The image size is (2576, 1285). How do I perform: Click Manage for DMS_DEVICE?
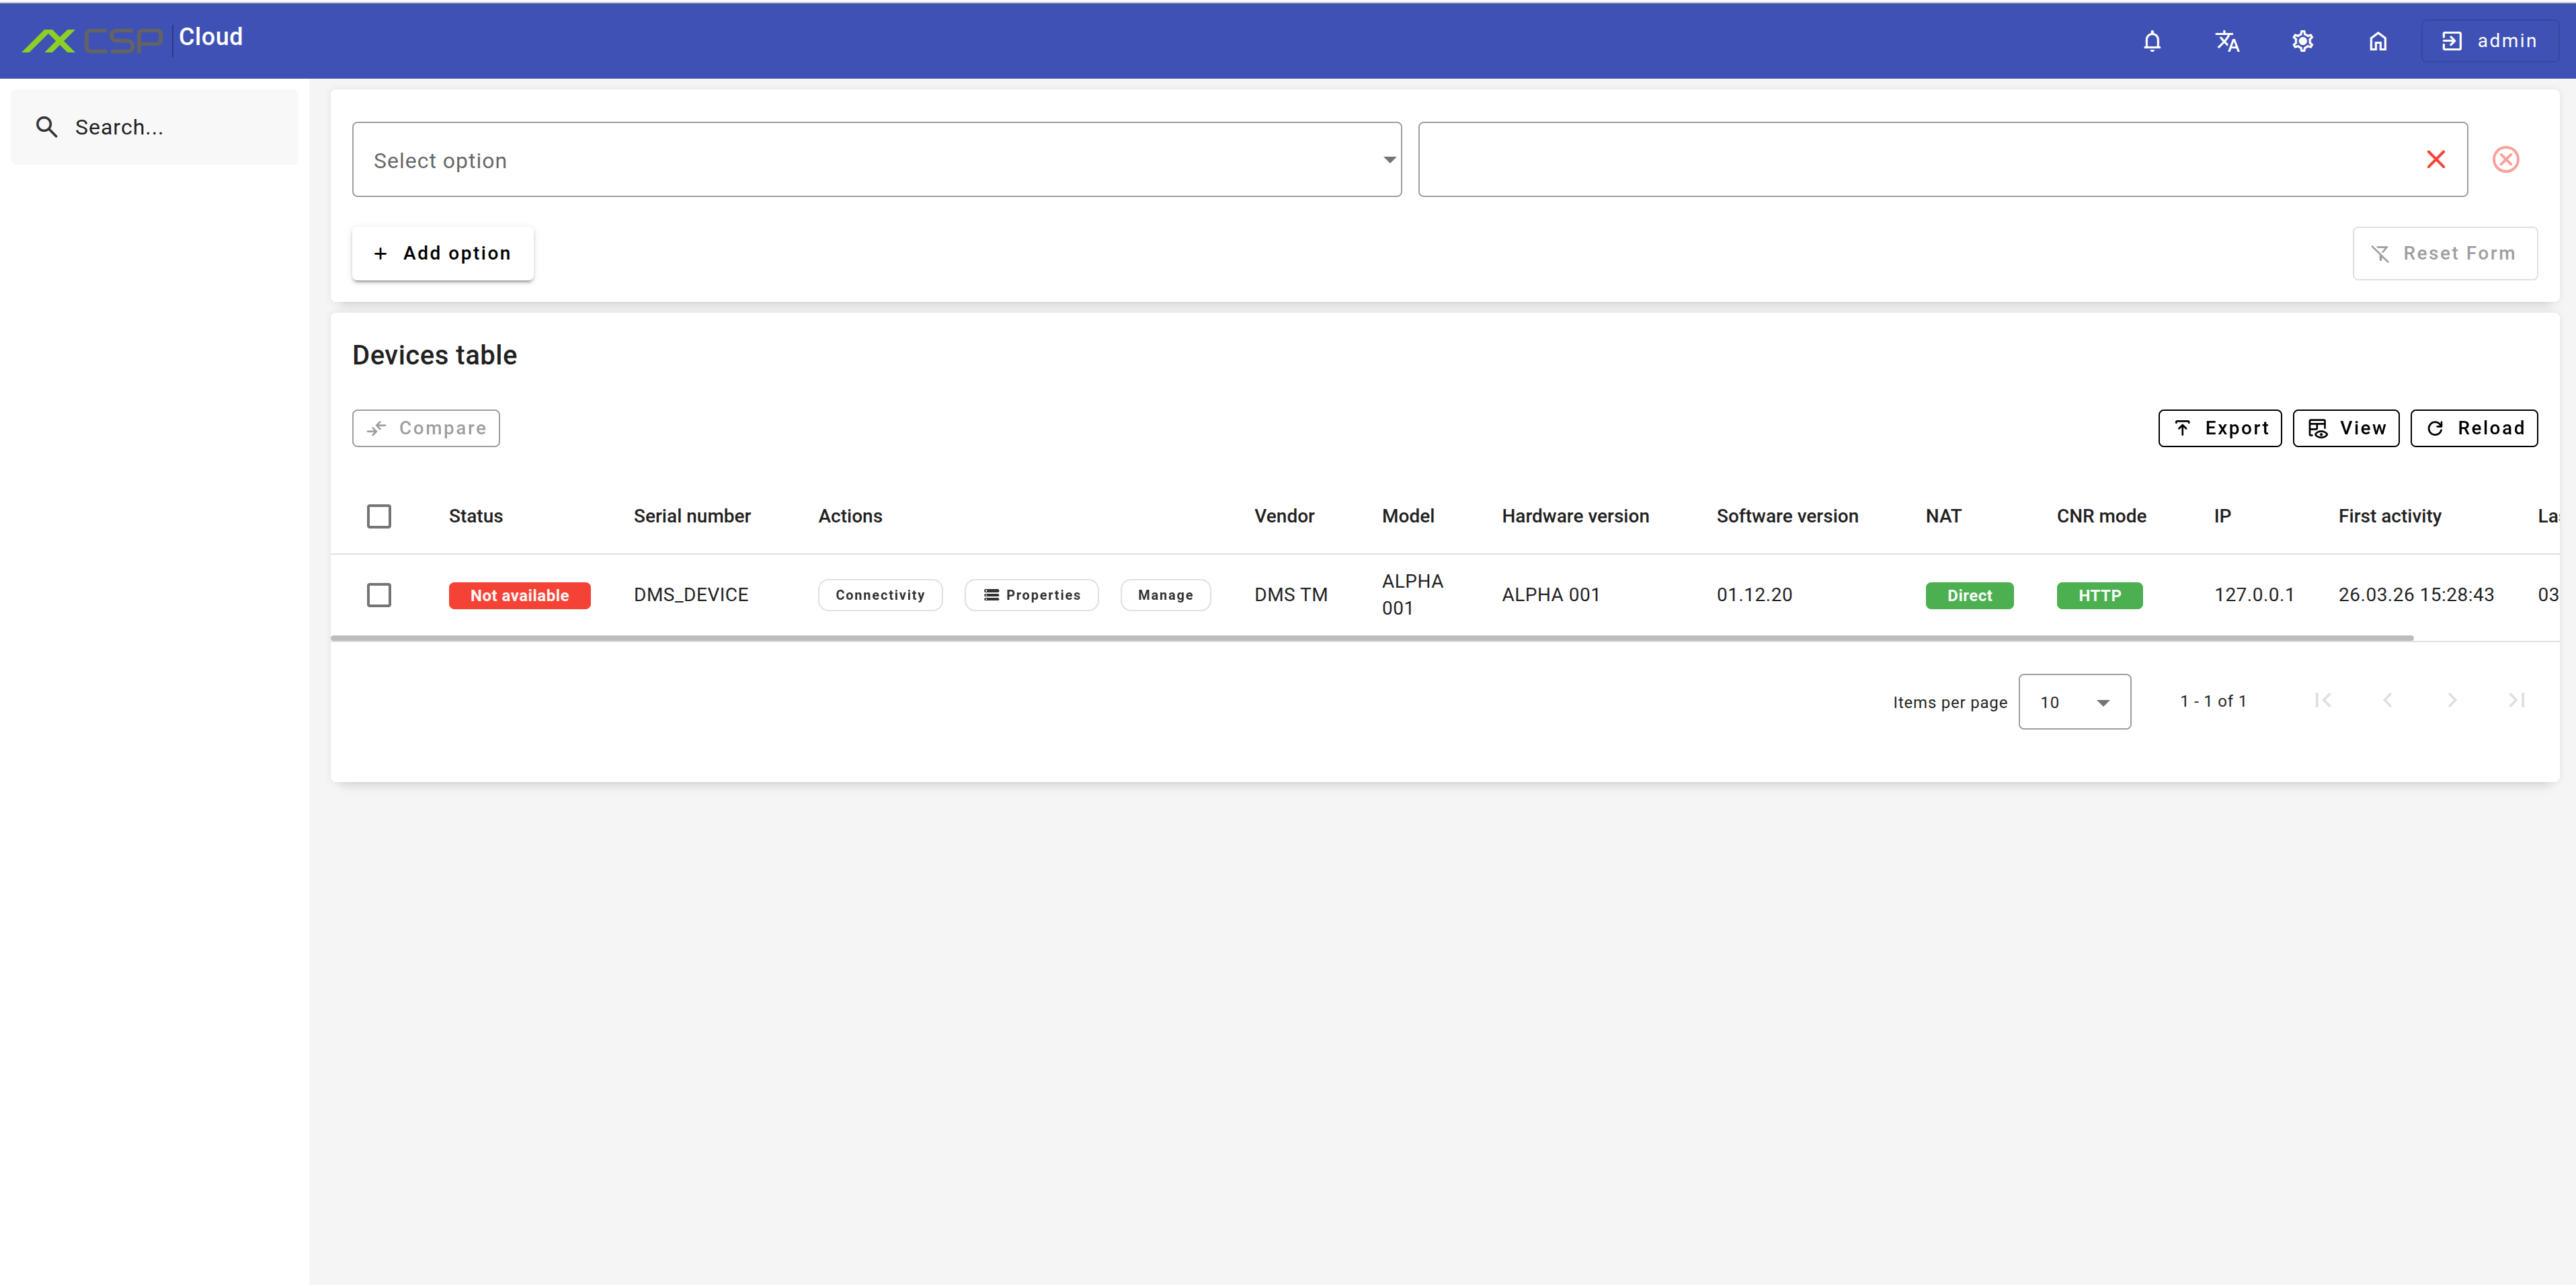tap(1165, 595)
